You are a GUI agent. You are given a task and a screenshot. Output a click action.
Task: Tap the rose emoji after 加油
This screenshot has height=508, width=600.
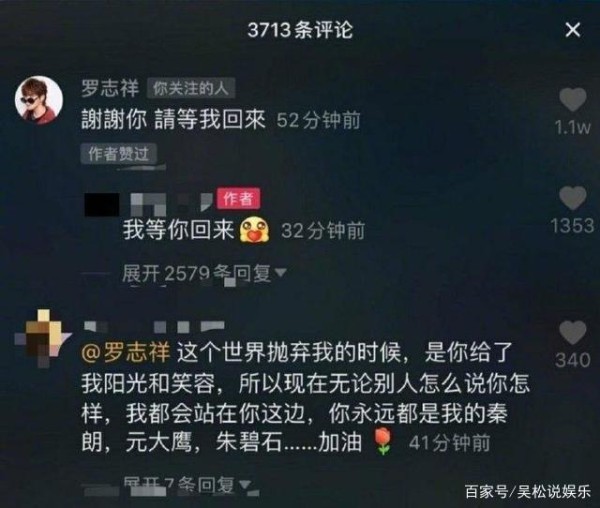pos(383,441)
